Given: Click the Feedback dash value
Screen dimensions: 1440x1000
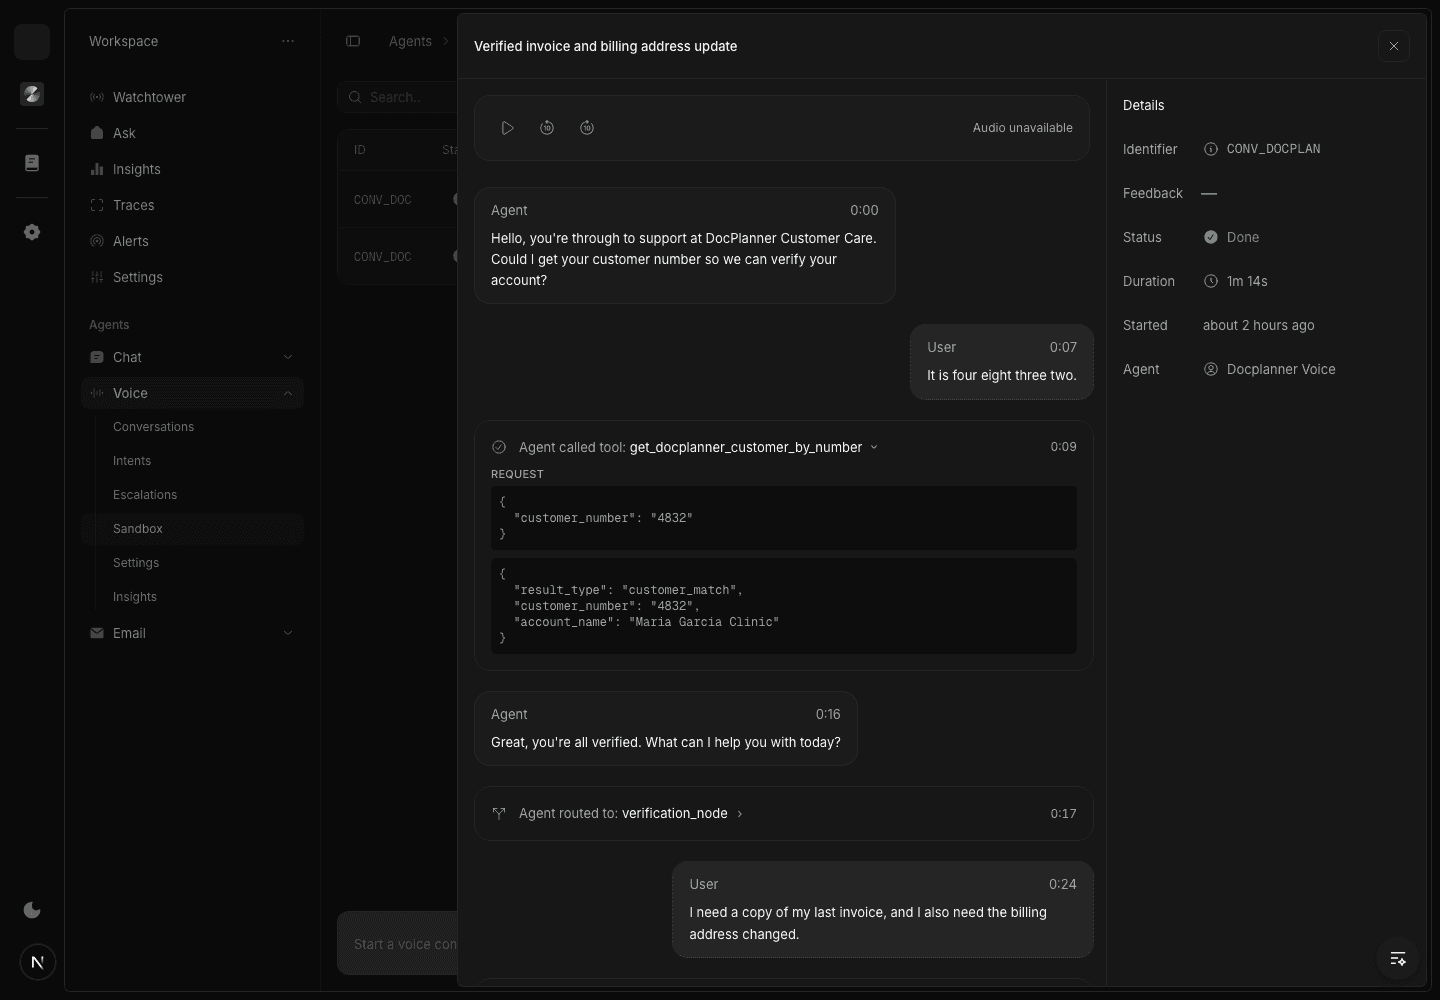Looking at the screenshot, I should pos(1209,193).
